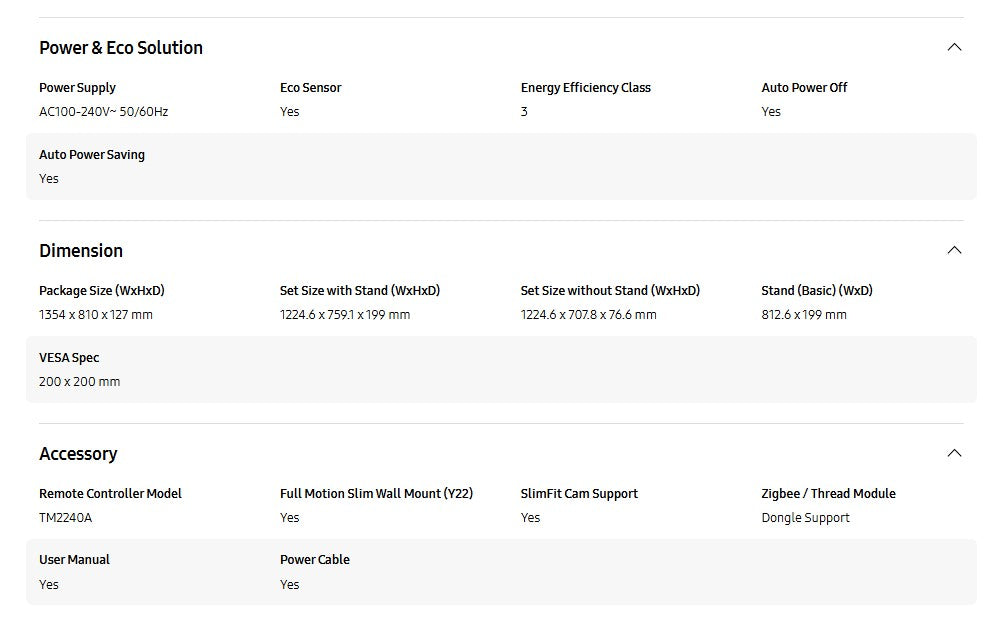This screenshot has height=636, width=999.
Task: Click the Full Motion Slim Wall Mount label
Action: point(376,494)
